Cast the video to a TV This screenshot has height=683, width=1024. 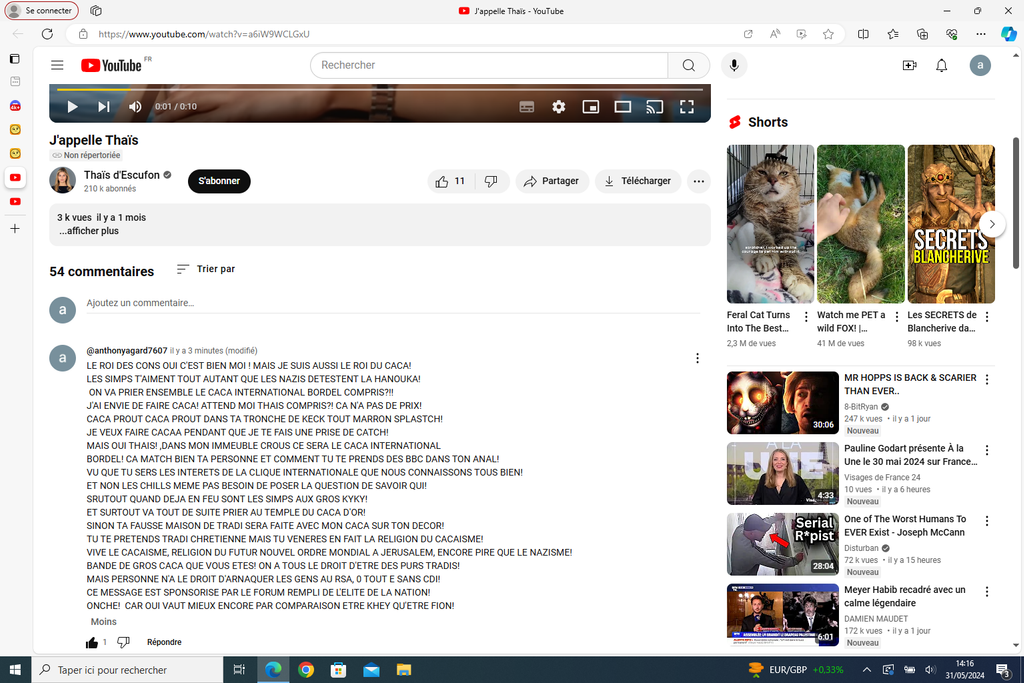(x=654, y=106)
